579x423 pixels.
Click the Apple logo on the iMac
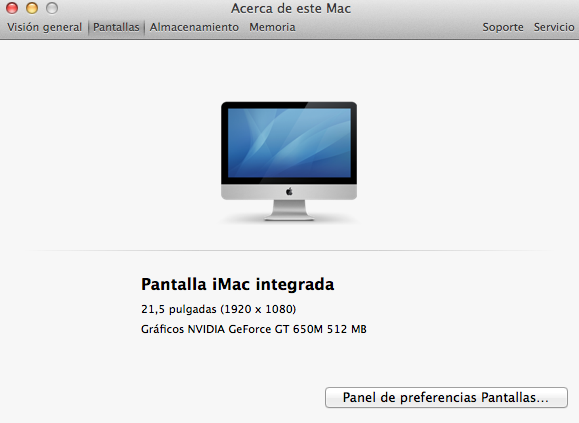289,192
